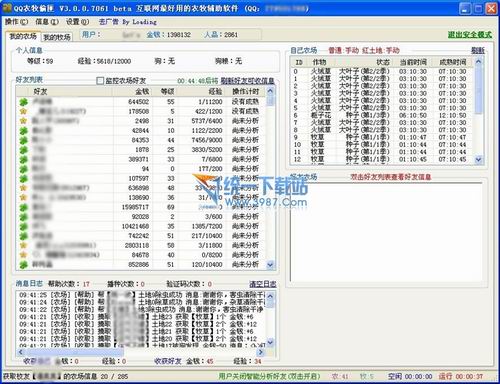Click 刷新 link above own farm list
The width and height of the screenshot is (500, 384).
478,51
